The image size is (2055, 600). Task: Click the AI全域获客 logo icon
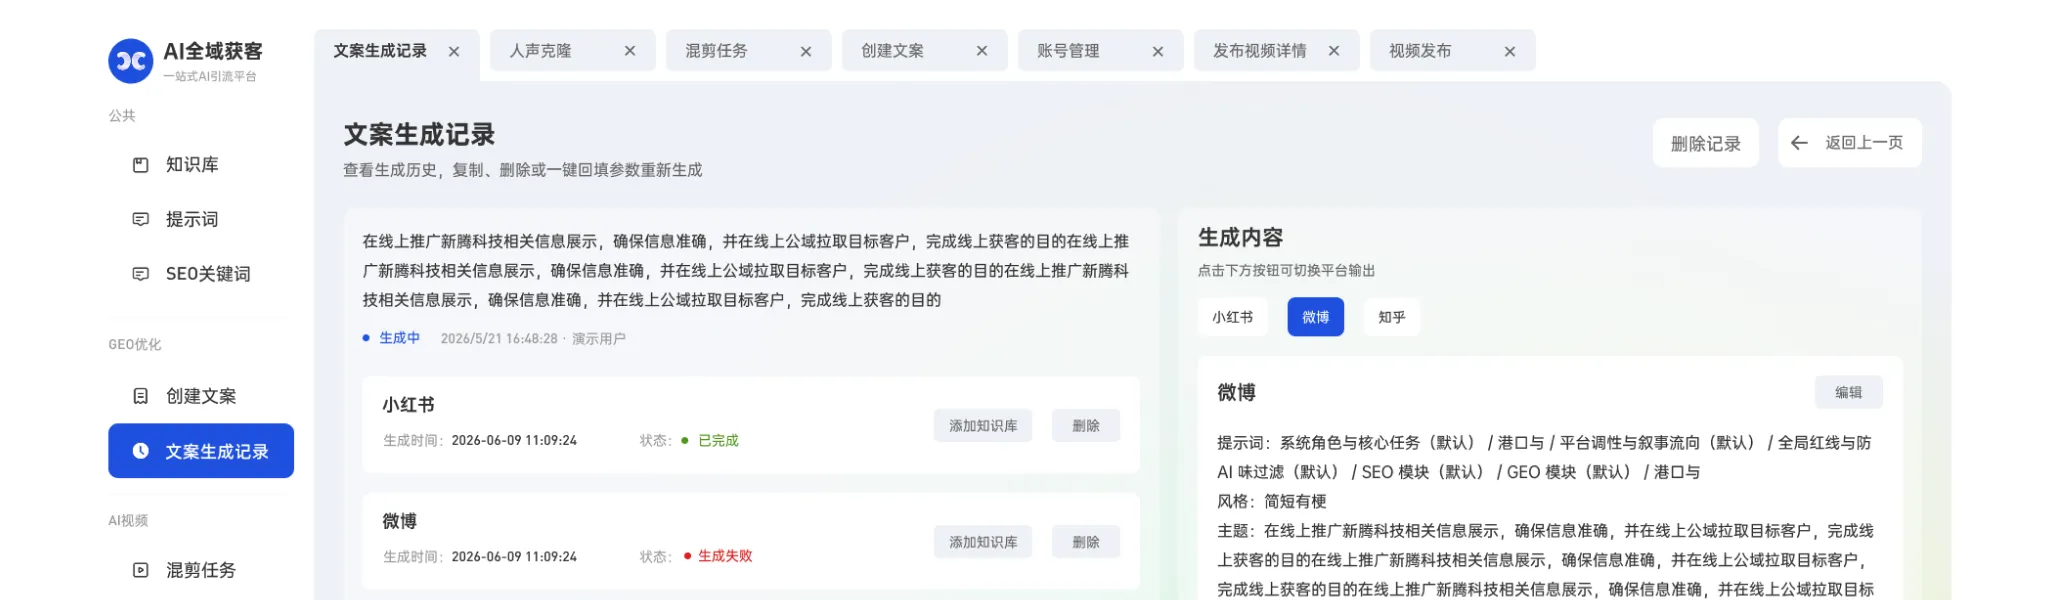pyautogui.click(x=130, y=61)
